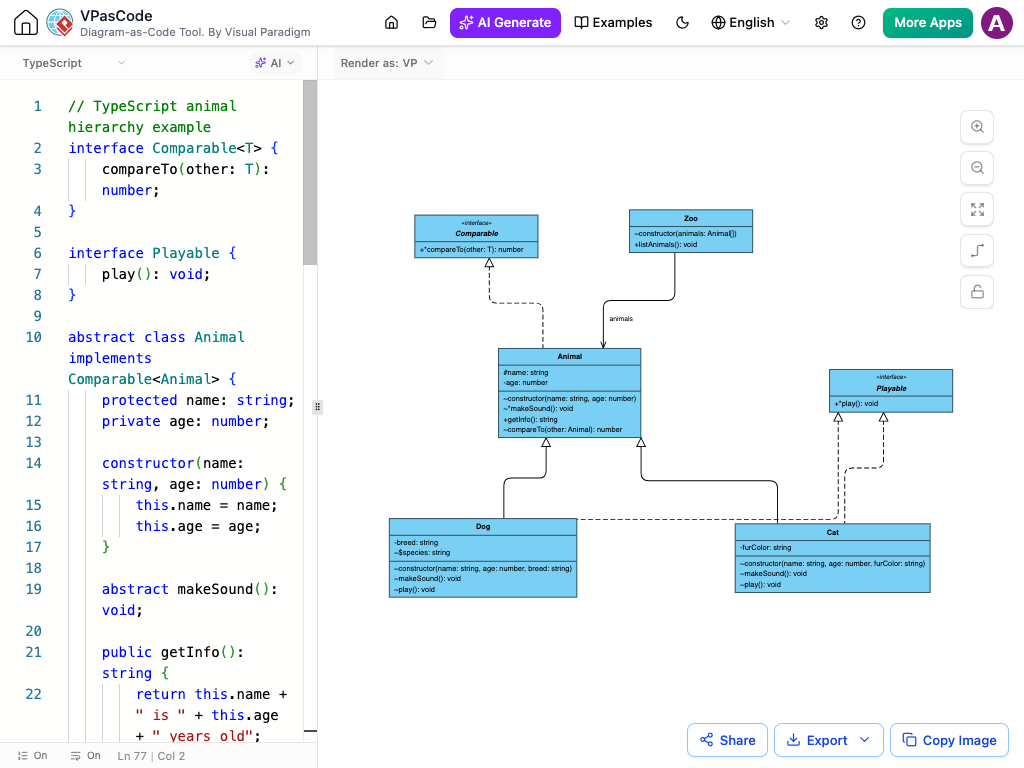Toggle line numbers On in status bar
Viewport: 1024px width, 768px height.
pos(33,756)
